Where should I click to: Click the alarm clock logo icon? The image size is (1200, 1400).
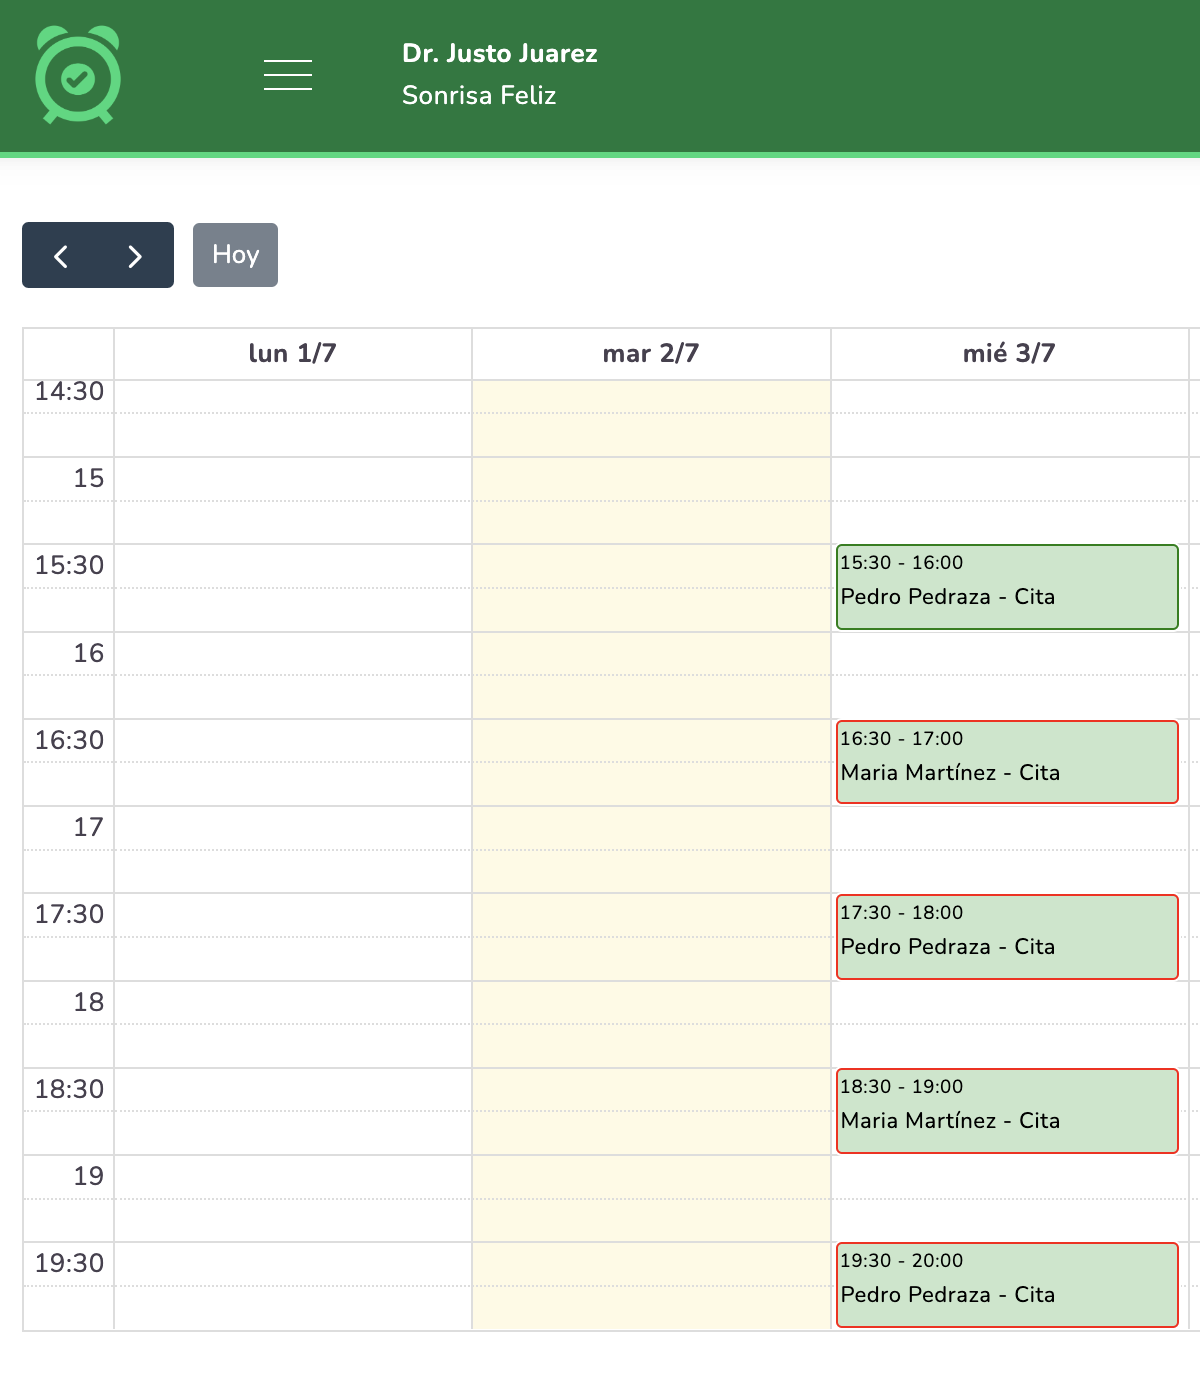(78, 75)
